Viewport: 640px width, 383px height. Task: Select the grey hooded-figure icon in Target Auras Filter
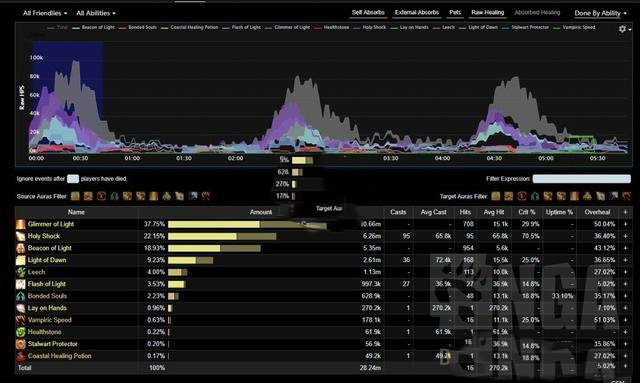pyautogui.click(x=535, y=196)
